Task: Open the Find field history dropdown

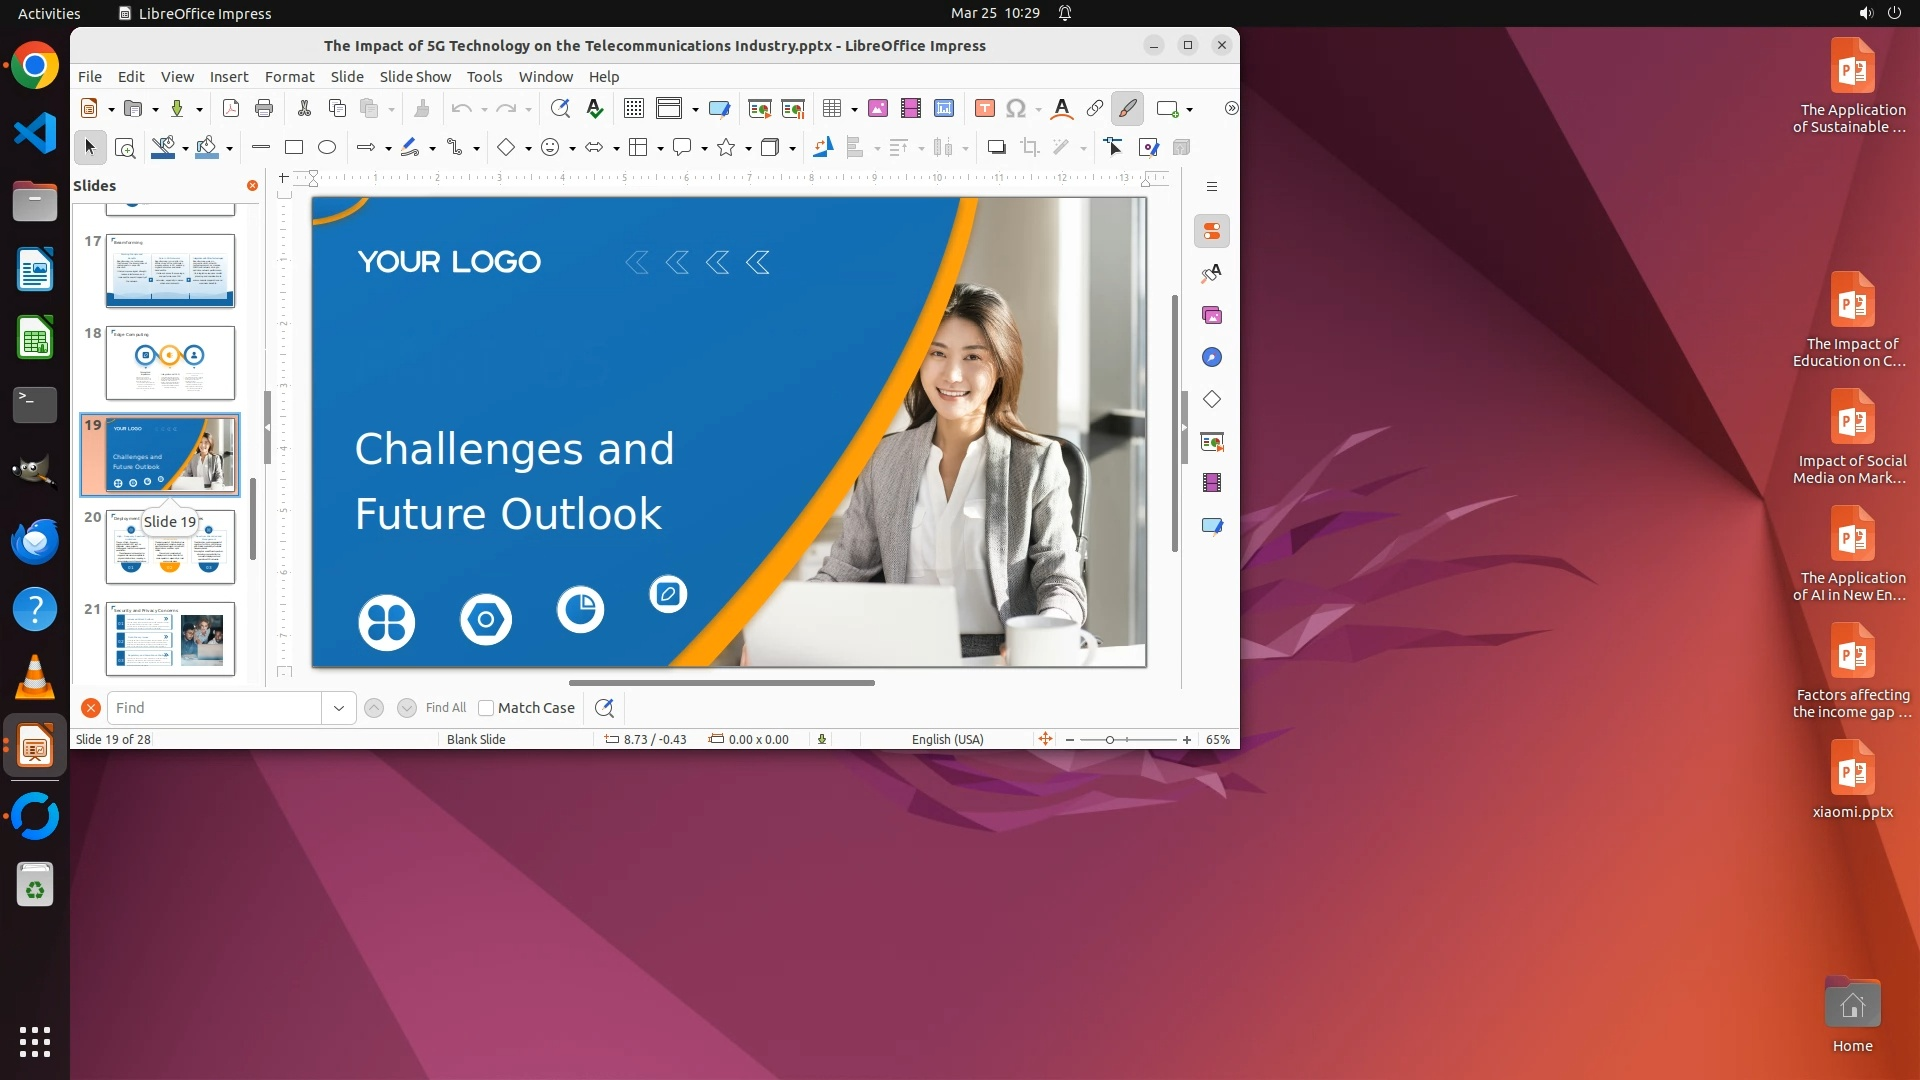Action: [x=339, y=708]
